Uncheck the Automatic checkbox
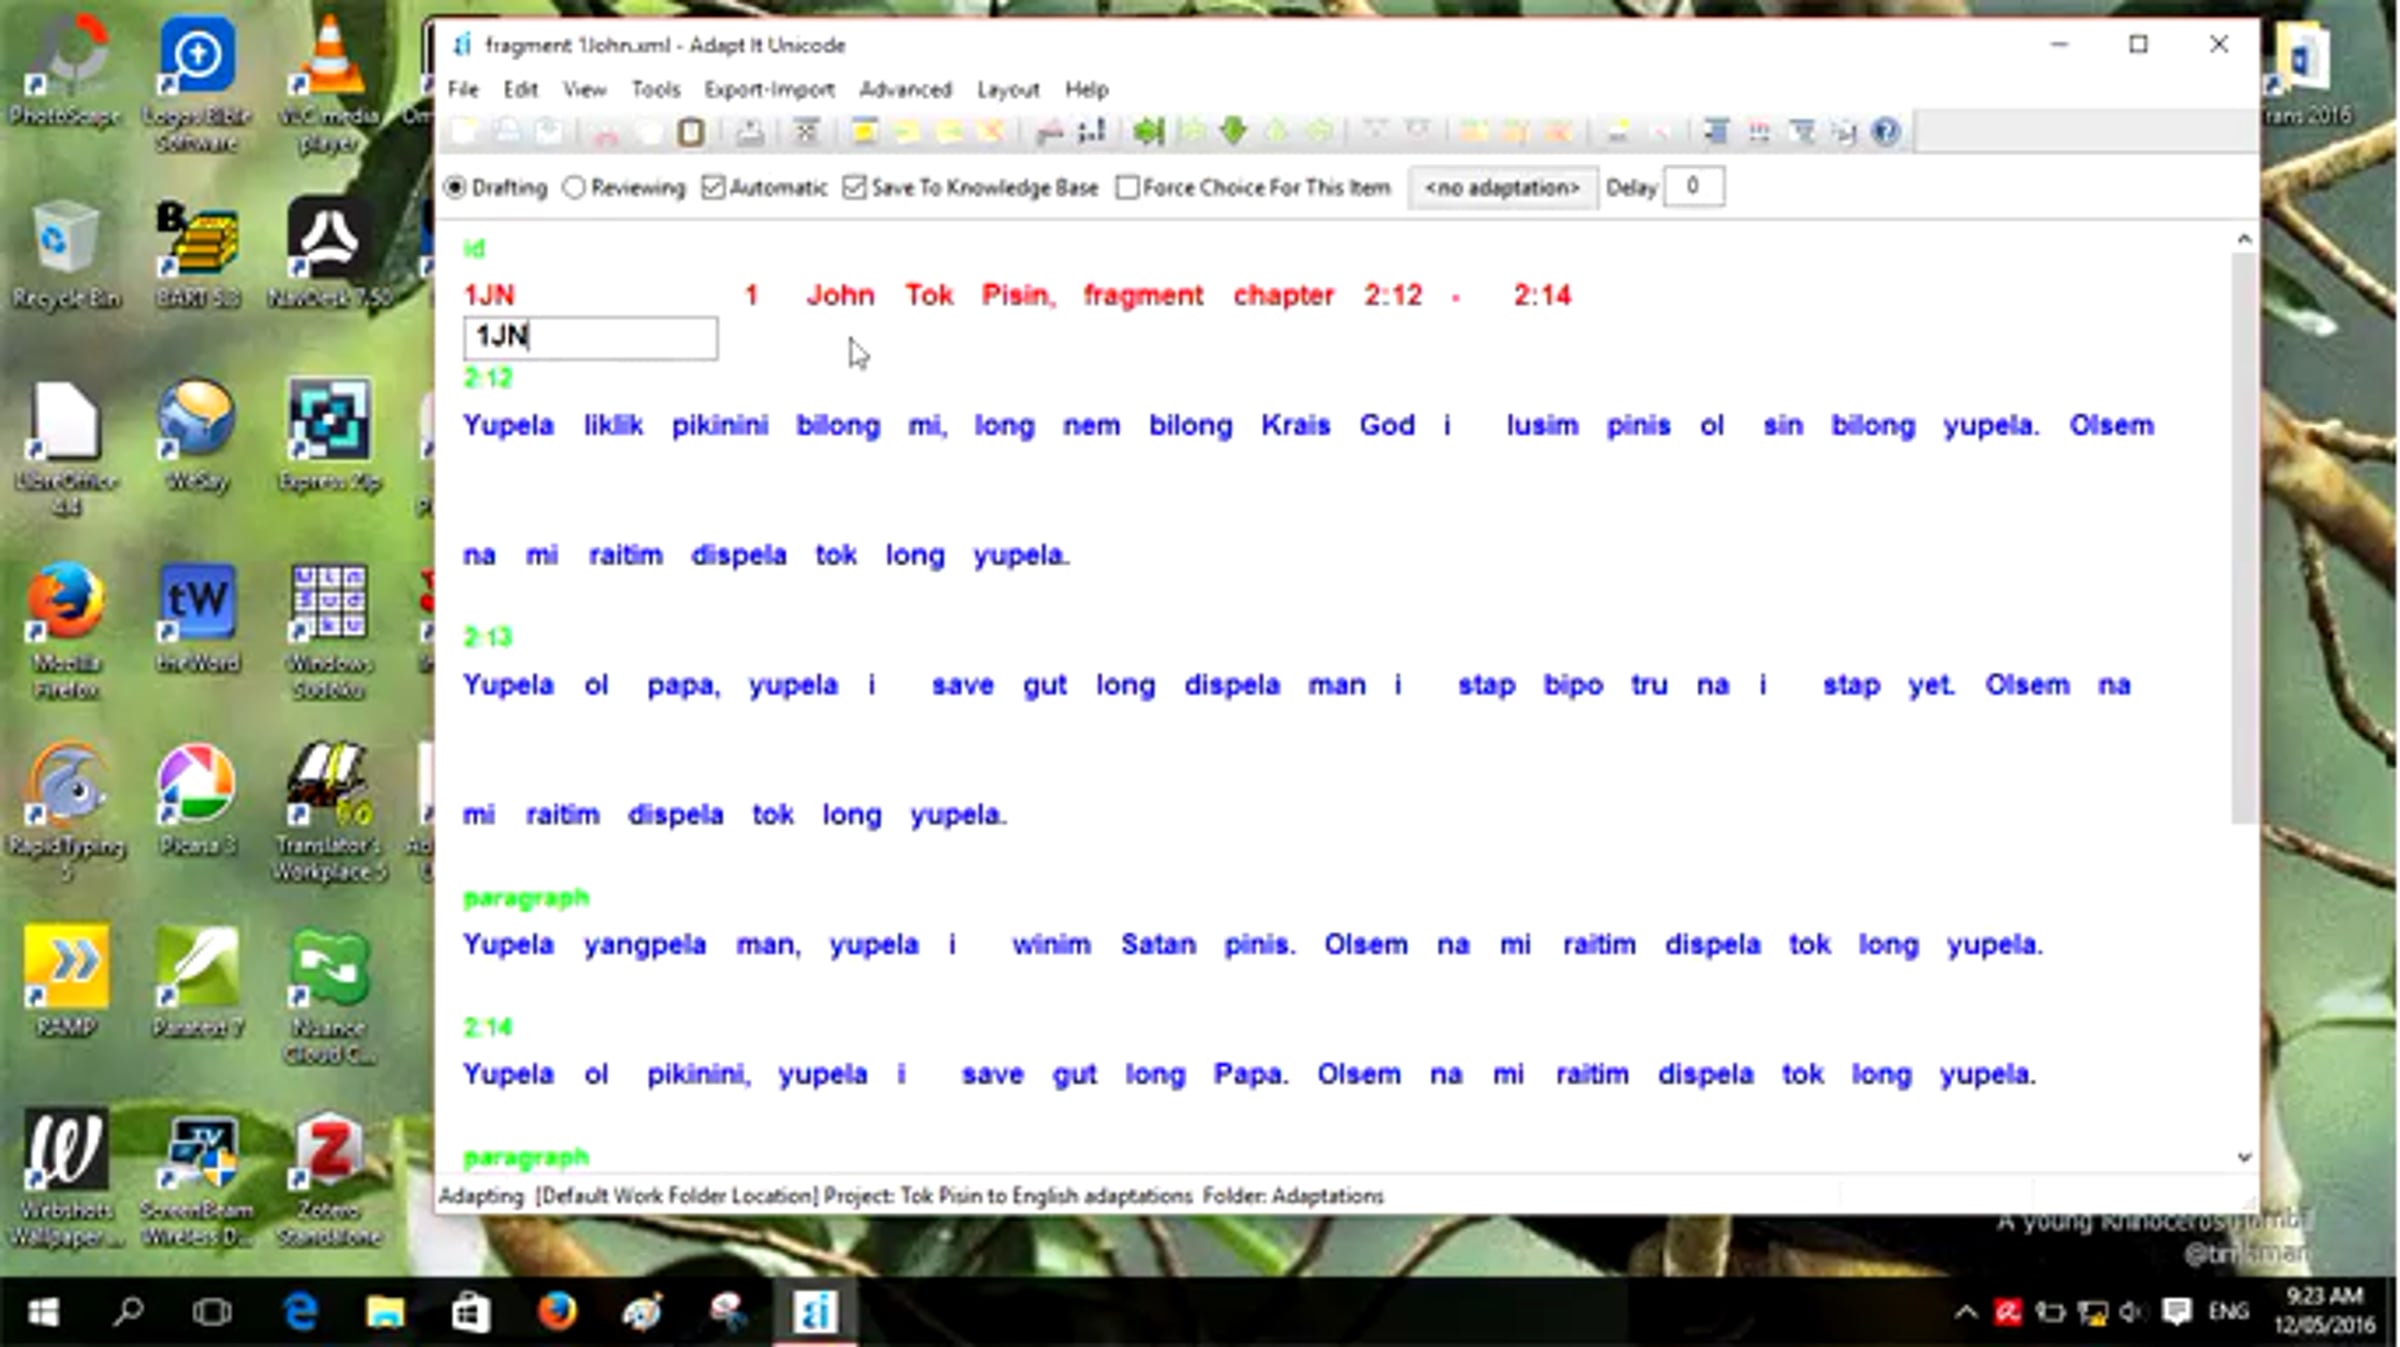This screenshot has width=2400, height=1347. click(x=713, y=188)
